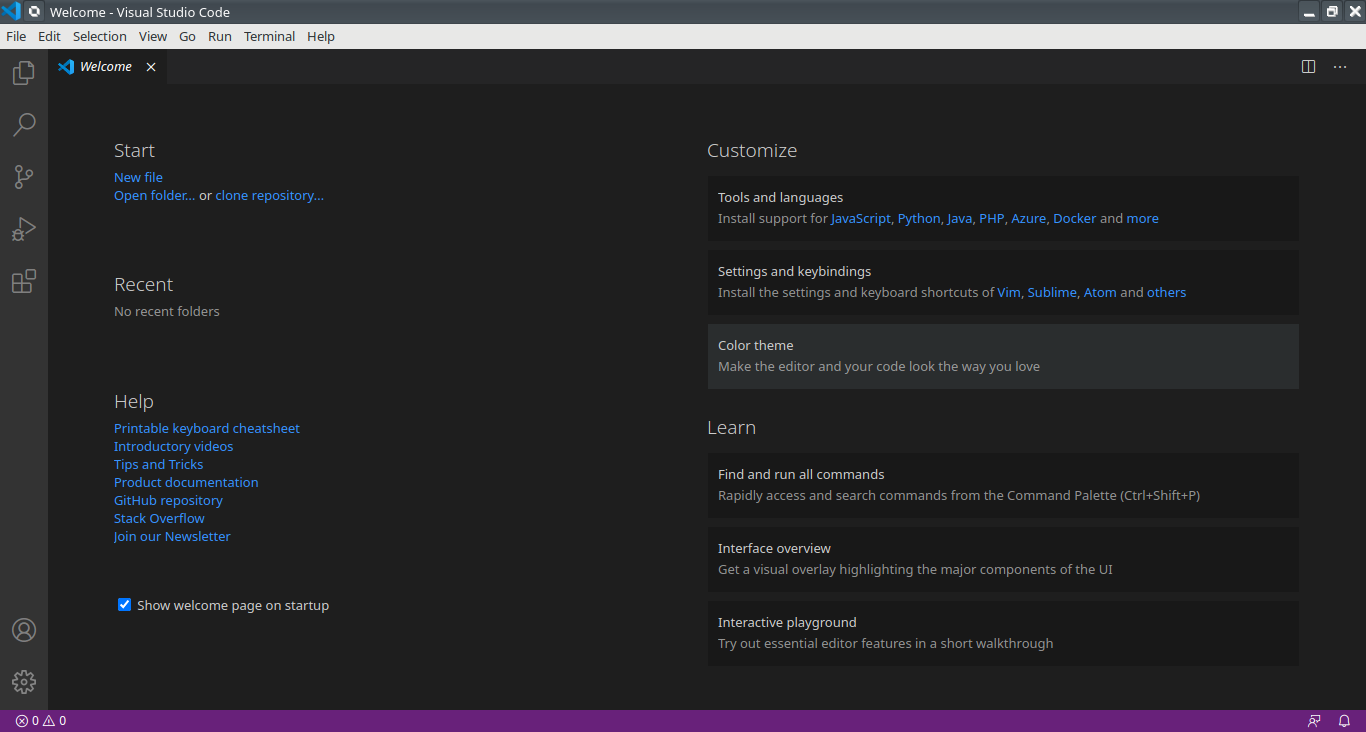Image resolution: width=1366 pixels, height=732 pixels.
Task: Open the File menu
Action: point(16,36)
